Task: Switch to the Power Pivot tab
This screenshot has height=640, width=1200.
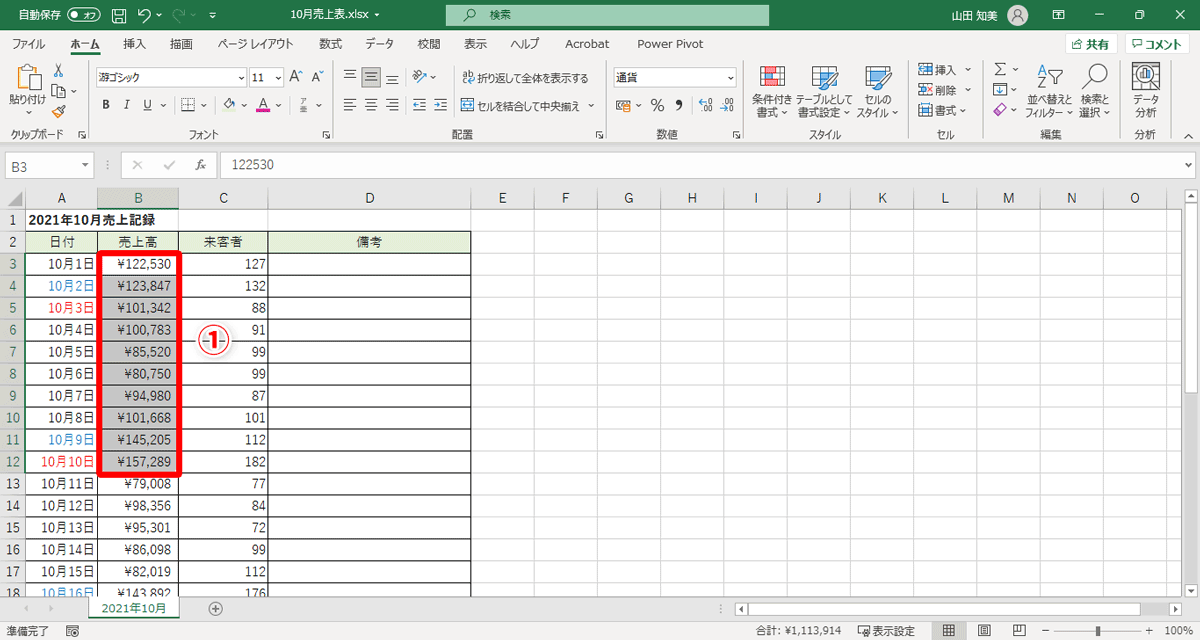Action: pyautogui.click(x=670, y=44)
